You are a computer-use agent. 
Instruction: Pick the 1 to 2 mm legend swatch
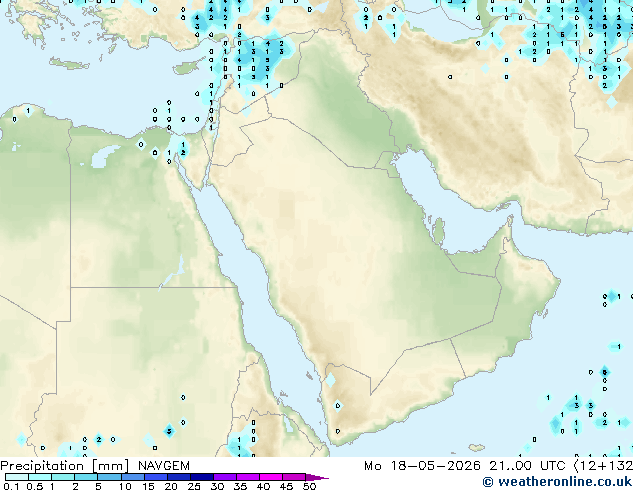(63, 477)
